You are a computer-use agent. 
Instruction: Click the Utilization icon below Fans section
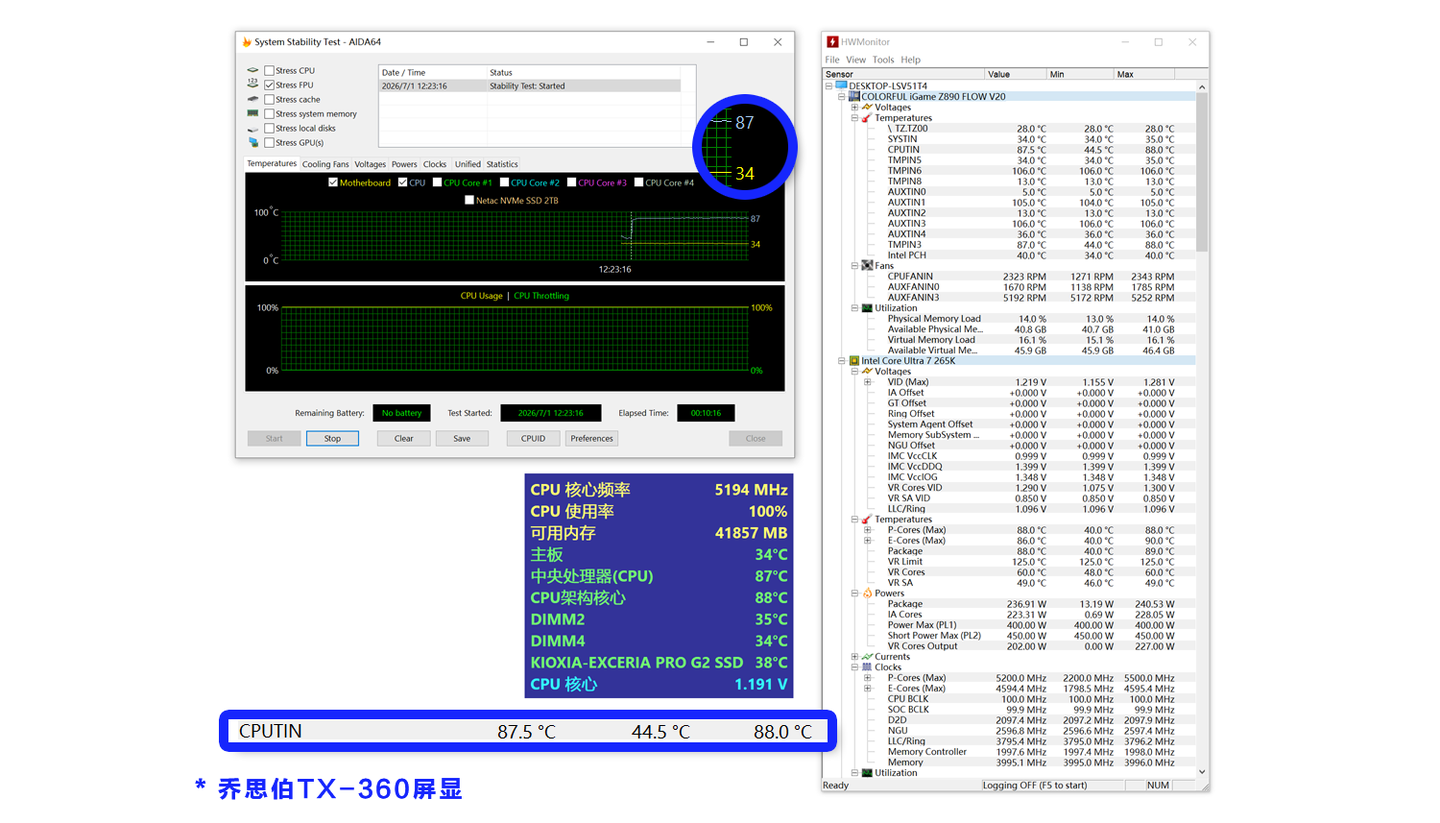(x=867, y=308)
